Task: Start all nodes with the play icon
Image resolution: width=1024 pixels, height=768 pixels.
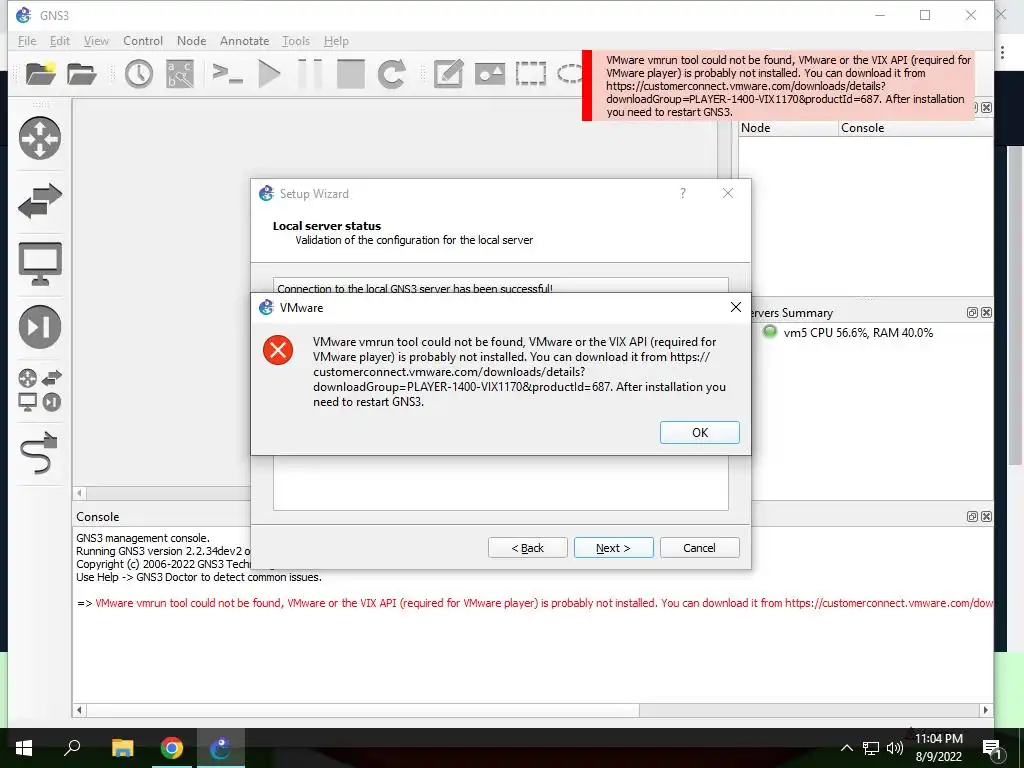Action: tap(269, 74)
